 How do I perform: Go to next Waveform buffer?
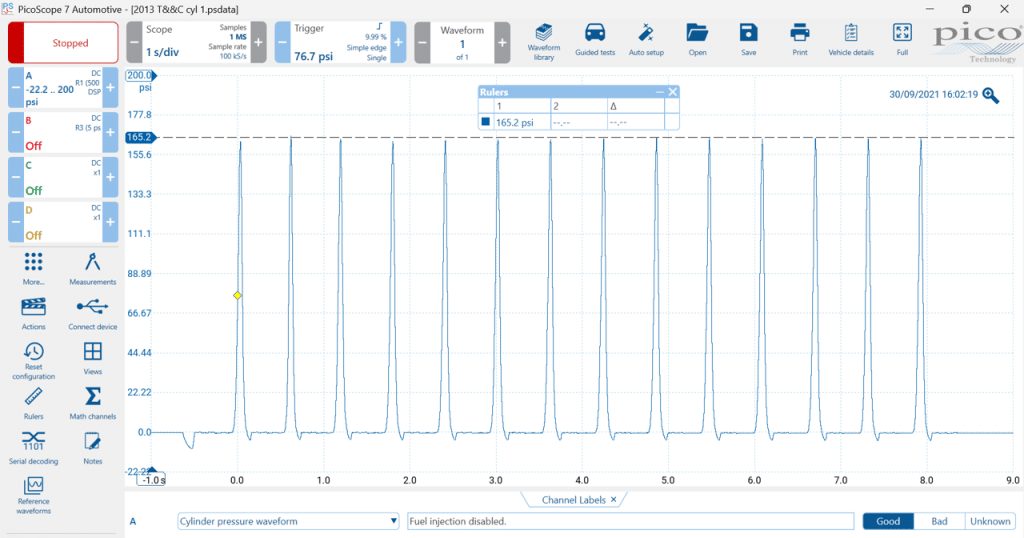pos(502,42)
